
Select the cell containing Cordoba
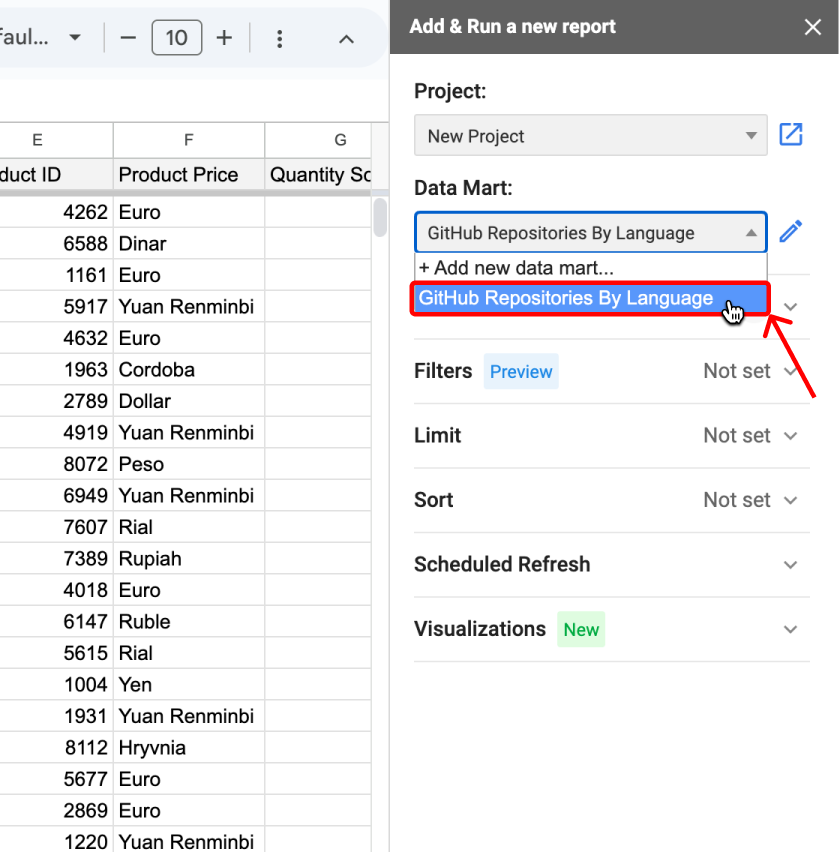click(189, 370)
